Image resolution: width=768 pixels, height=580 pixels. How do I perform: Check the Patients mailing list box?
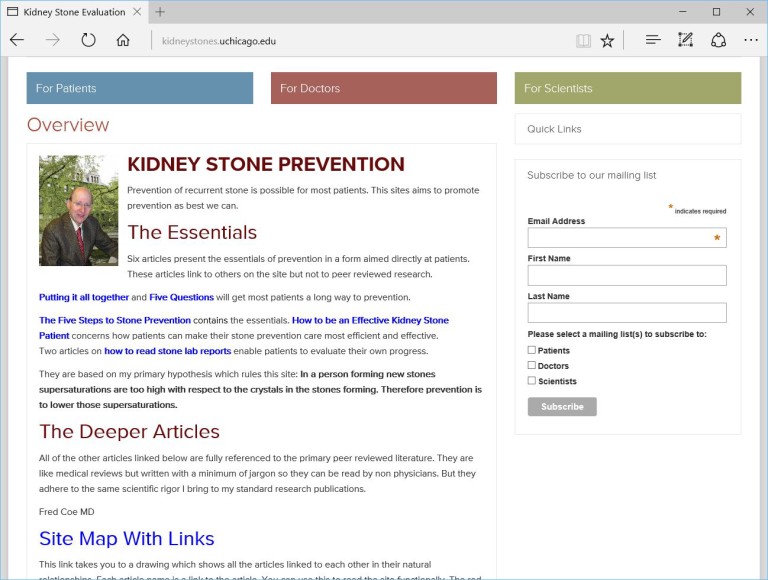pos(531,350)
